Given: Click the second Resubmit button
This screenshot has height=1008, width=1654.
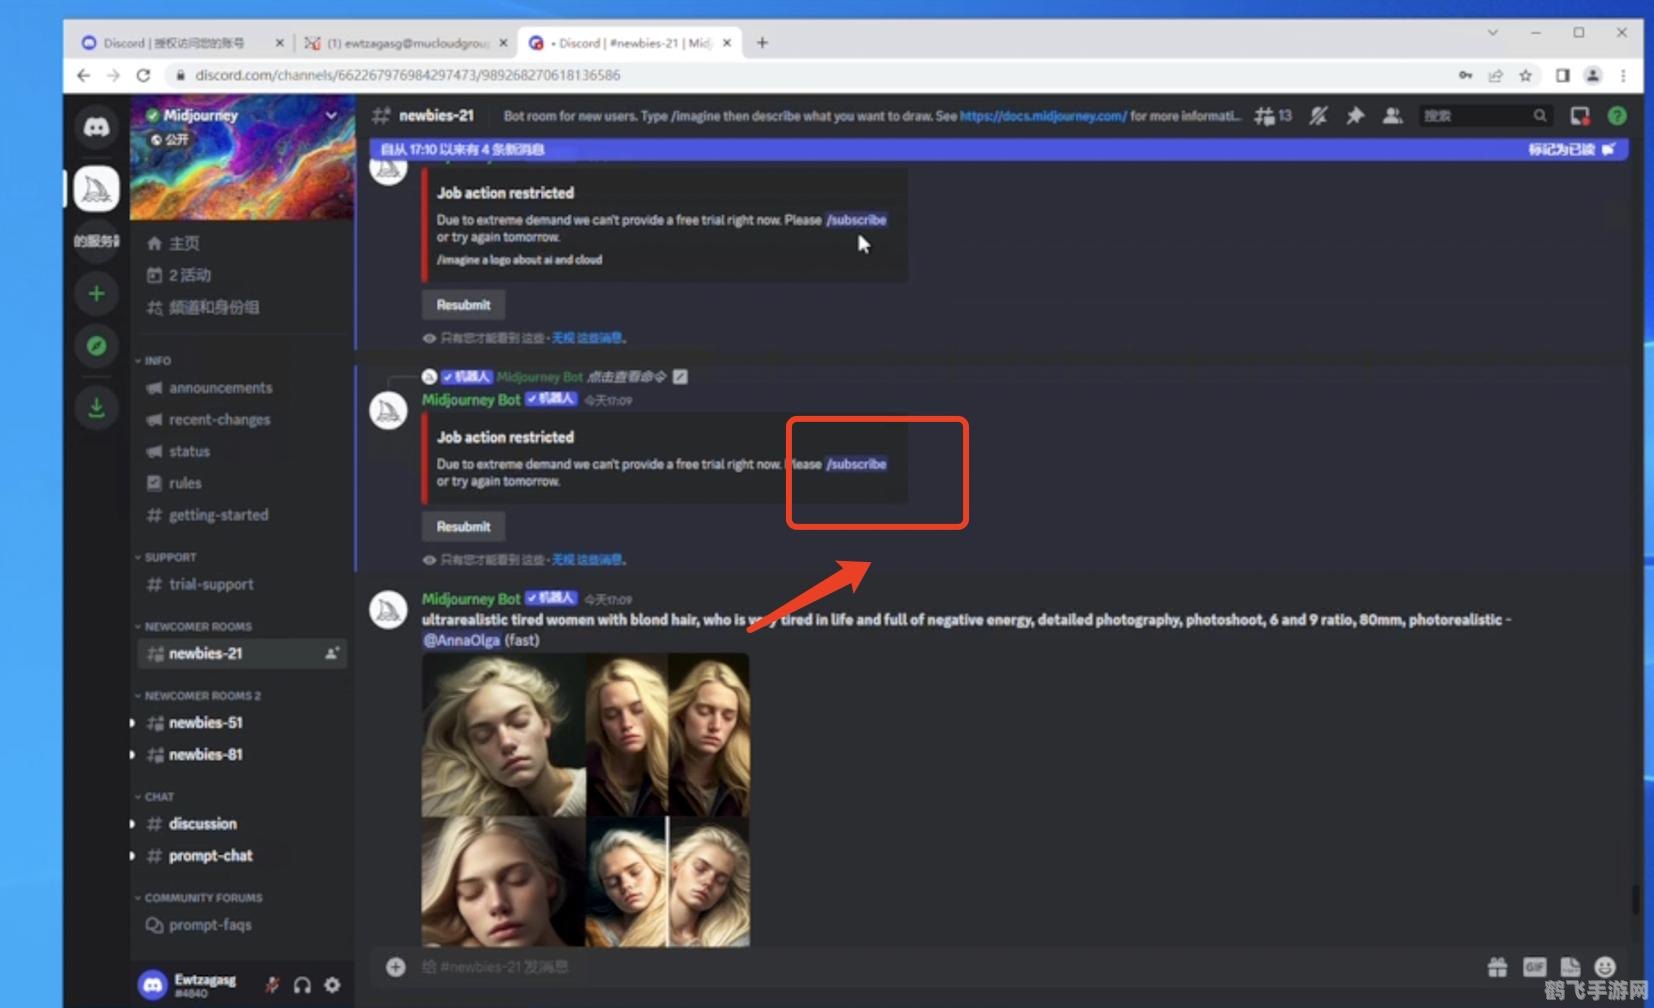Looking at the screenshot, I should coord(463,527).
